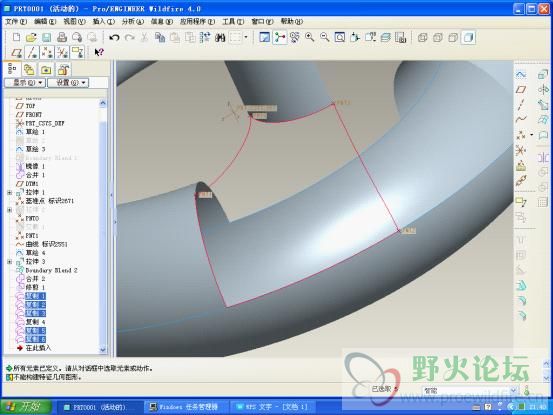The width and height of the screenshot is (553, 415).
Task: Toggle datum planes display
Action: pyautogui.click(x=17, y=53)
